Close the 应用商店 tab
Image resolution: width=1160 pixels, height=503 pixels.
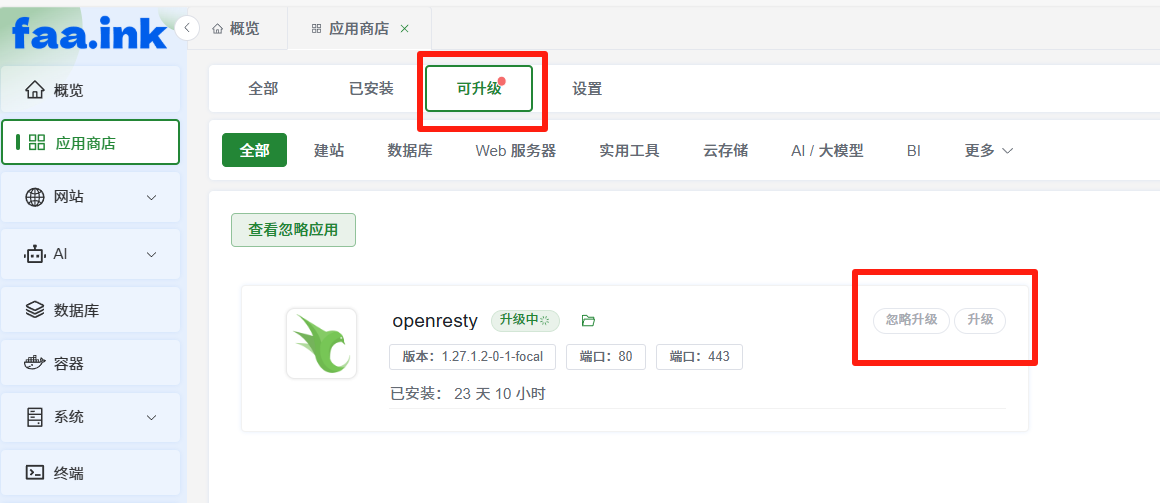404,29
